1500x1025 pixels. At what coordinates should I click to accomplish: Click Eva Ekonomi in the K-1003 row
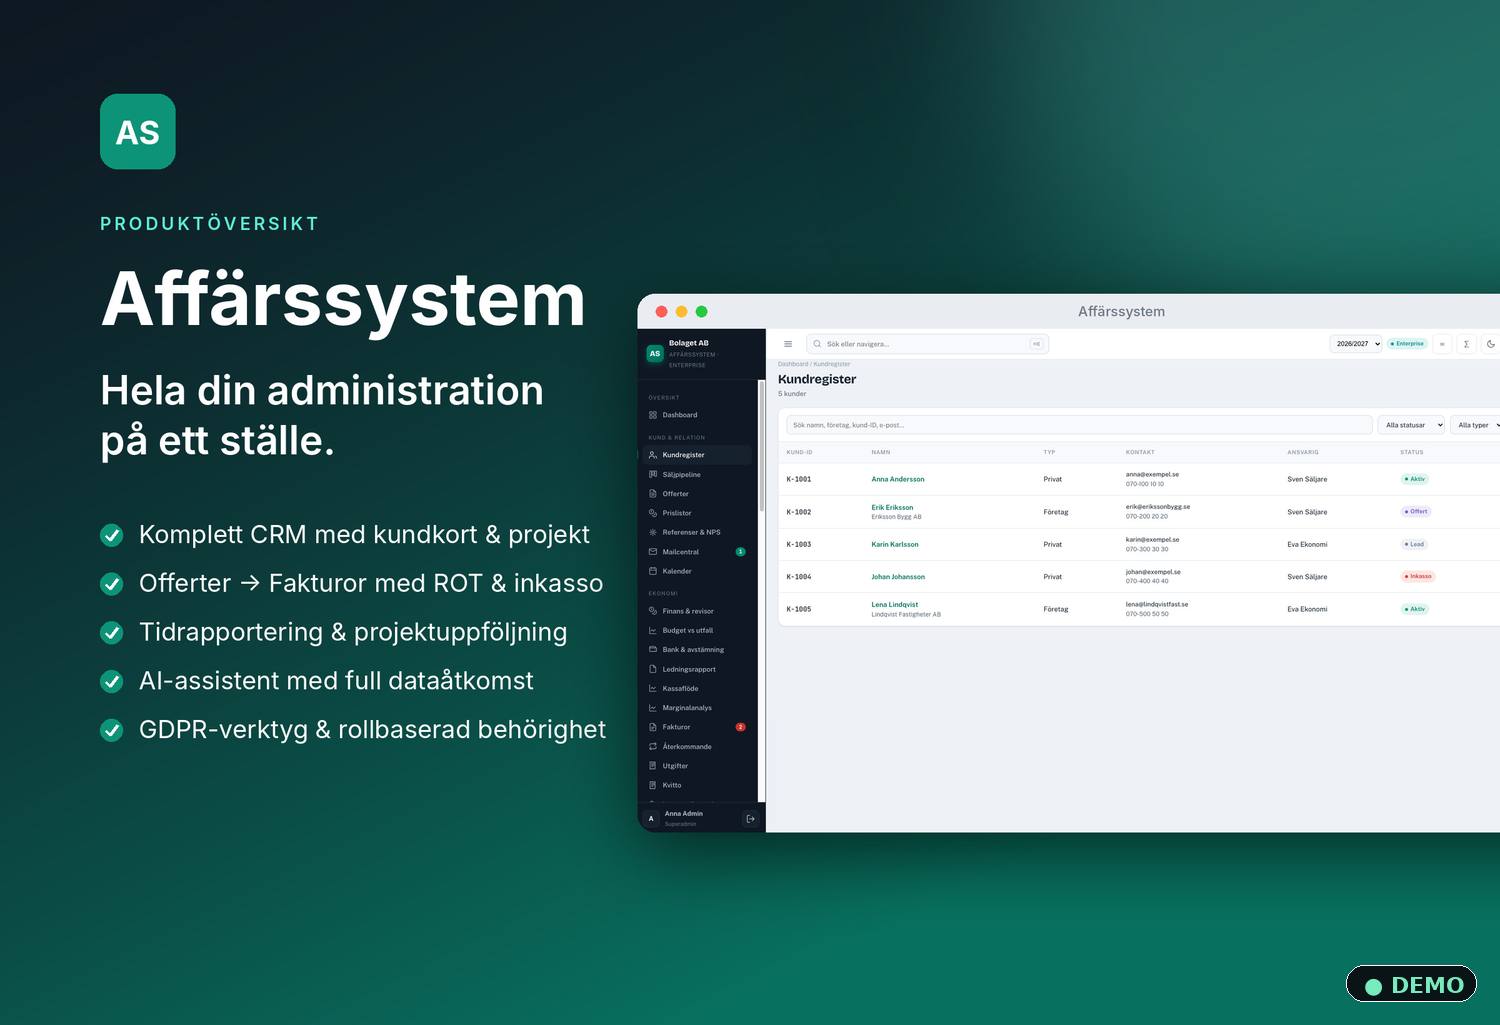1307,544
